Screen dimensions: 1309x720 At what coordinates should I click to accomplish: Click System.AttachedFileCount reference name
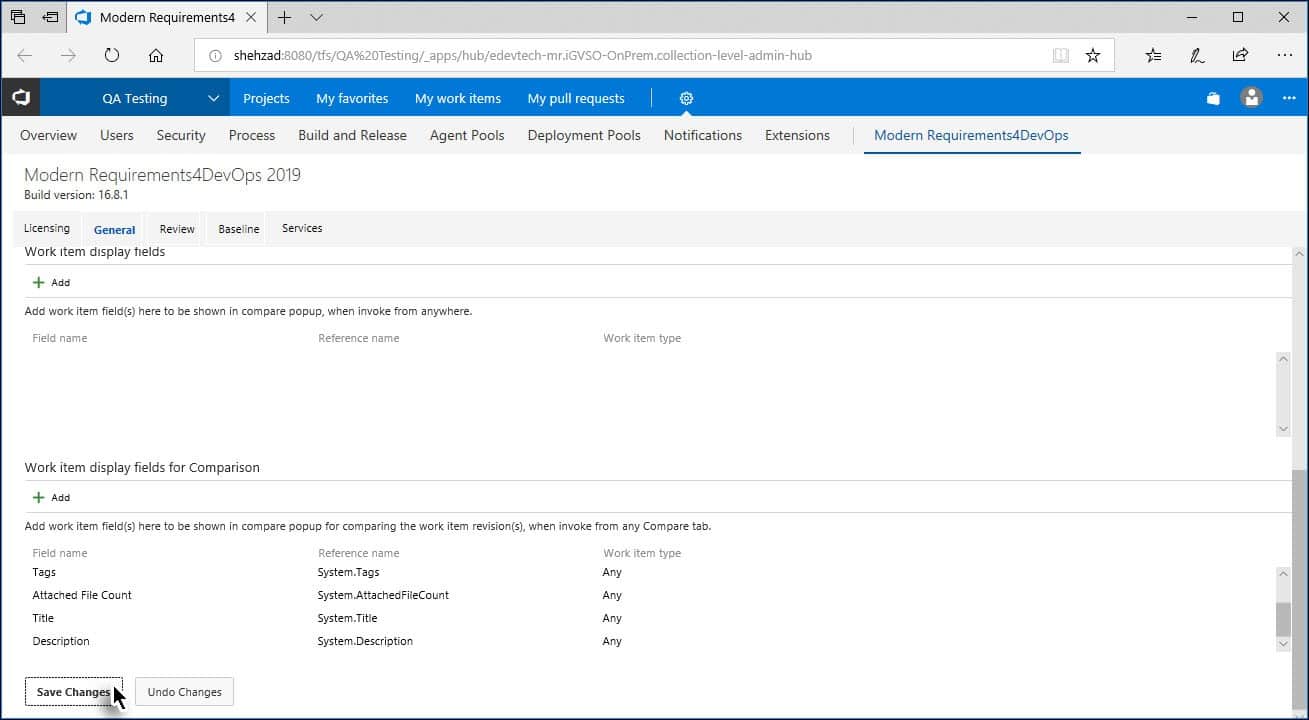click(383, 595)
